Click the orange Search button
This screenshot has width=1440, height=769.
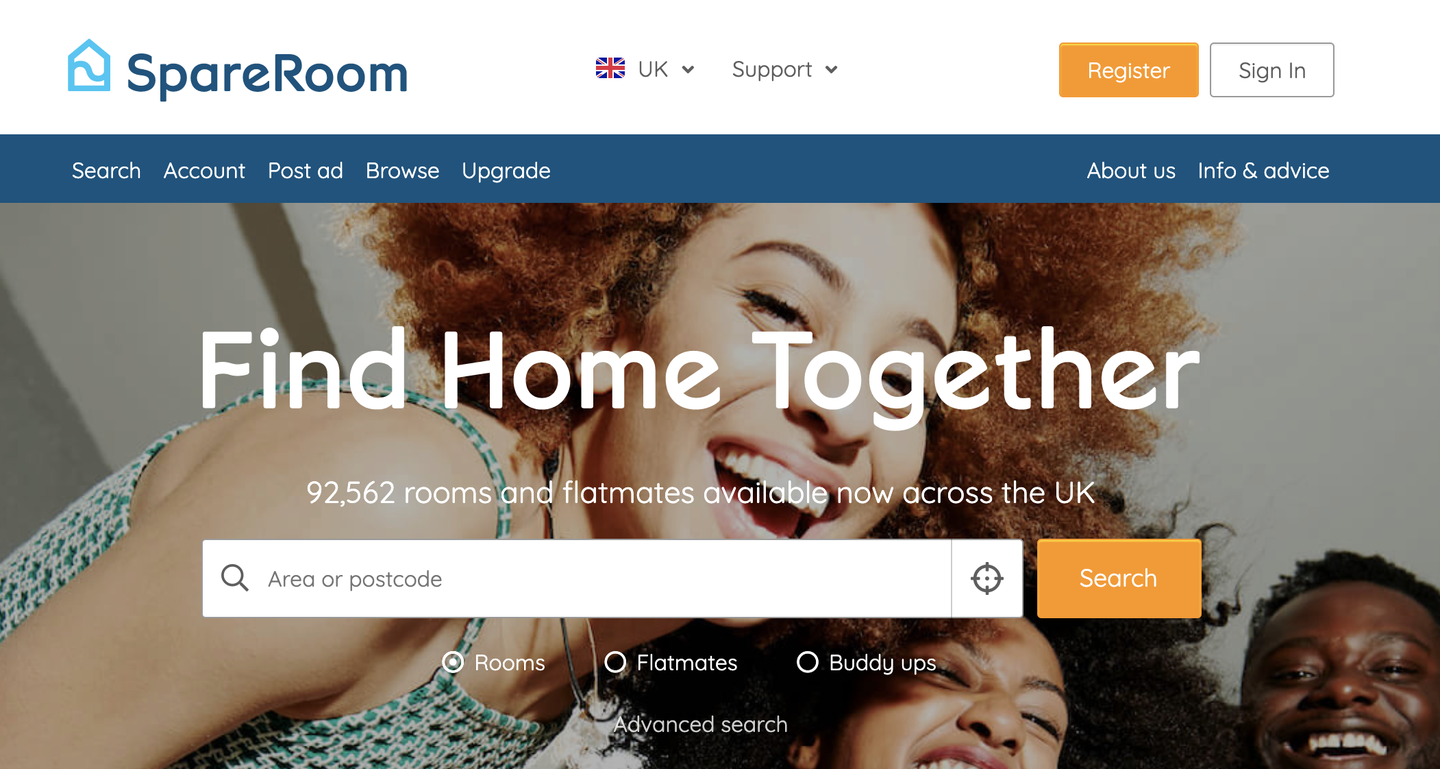point(1119,578)
